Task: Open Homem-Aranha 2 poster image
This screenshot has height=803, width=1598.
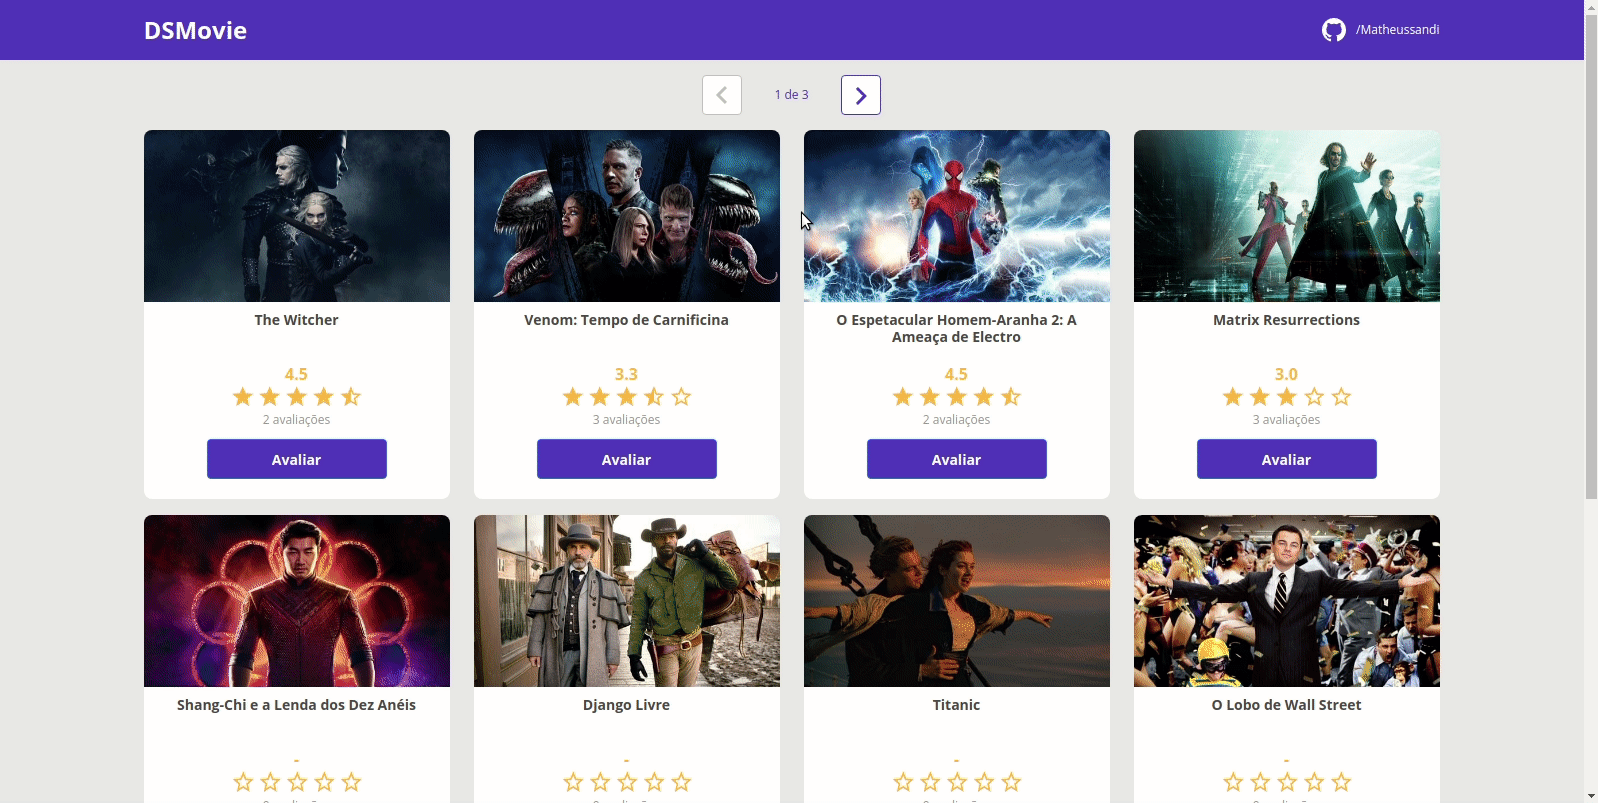Action: point(957,216)
